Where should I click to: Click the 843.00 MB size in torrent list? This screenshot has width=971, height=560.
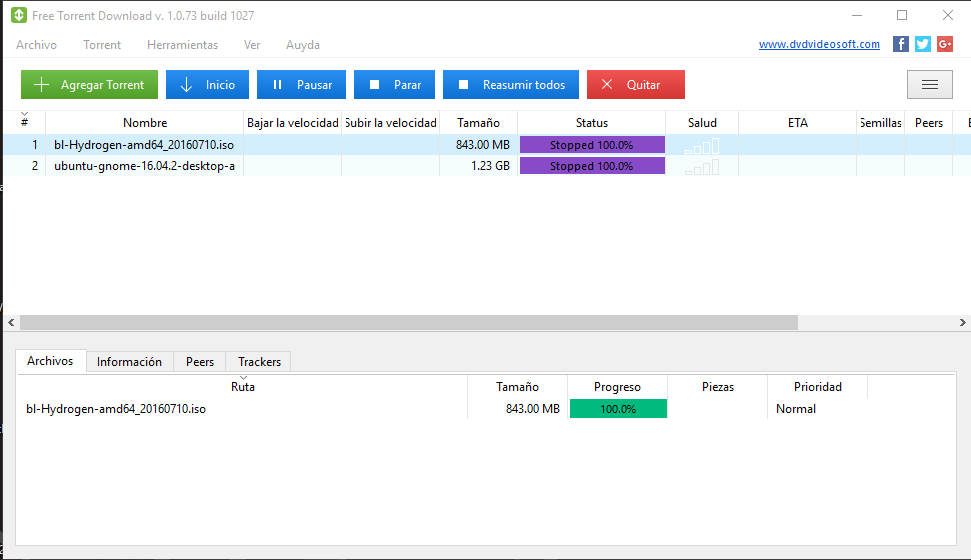point(482,145)
